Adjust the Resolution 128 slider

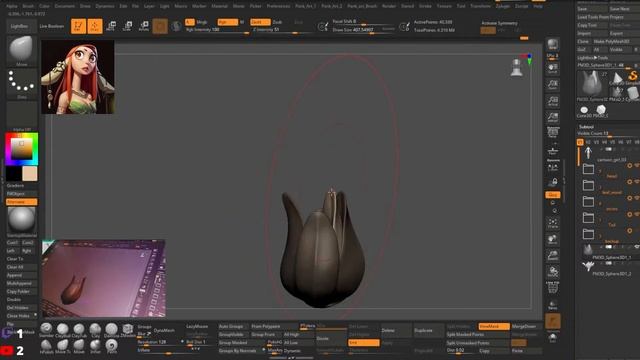pos(160,342)
